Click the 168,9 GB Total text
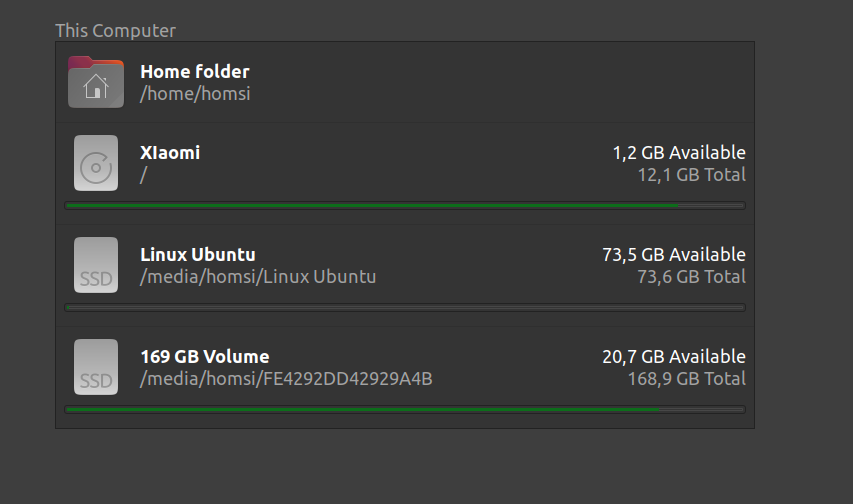853x504 pixels. (687, 379)
